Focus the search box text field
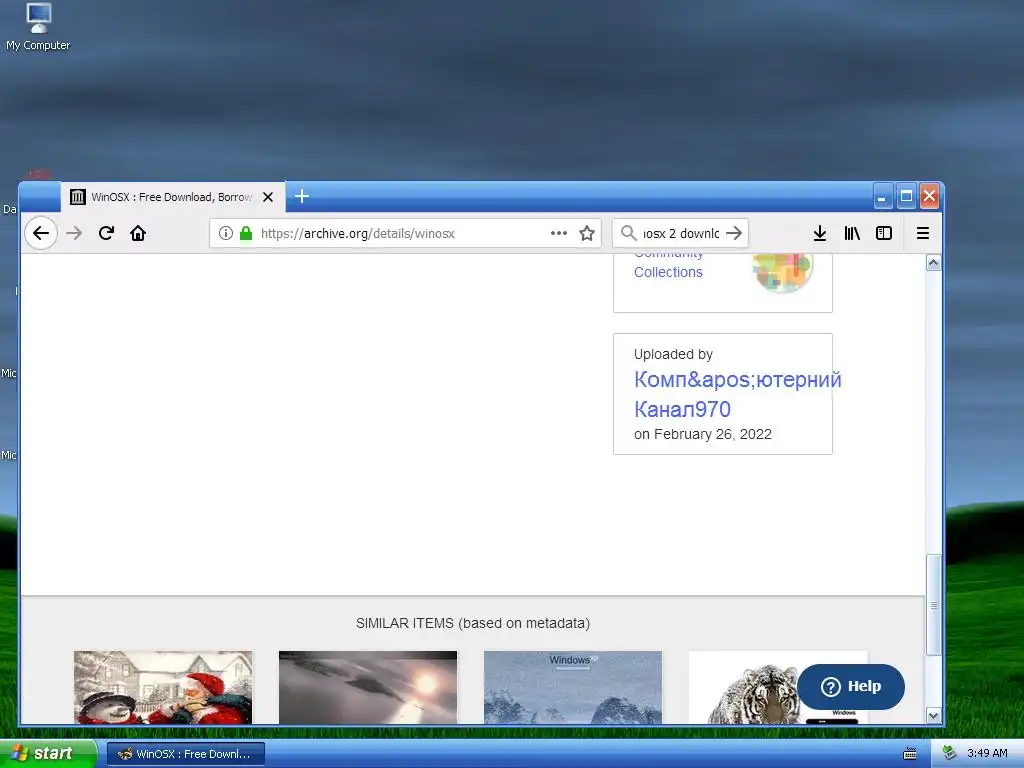1024x768 pixels. 681,233
